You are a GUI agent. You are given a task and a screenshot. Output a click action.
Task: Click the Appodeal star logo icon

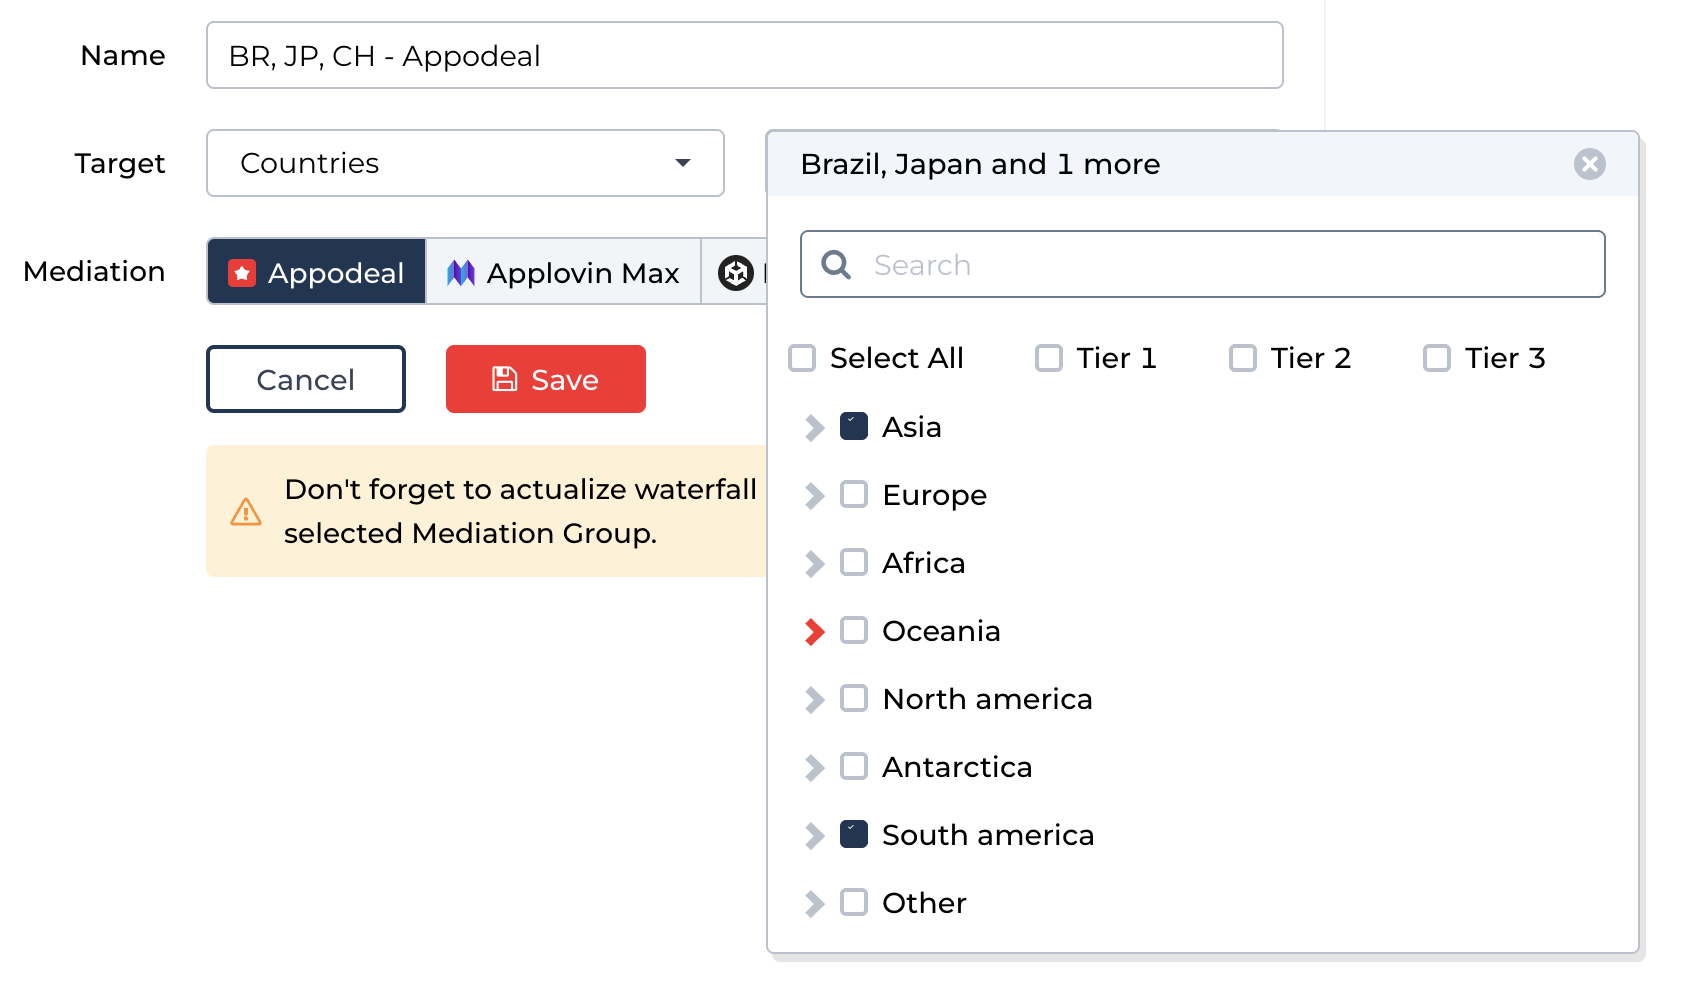[x=242, y=273]
